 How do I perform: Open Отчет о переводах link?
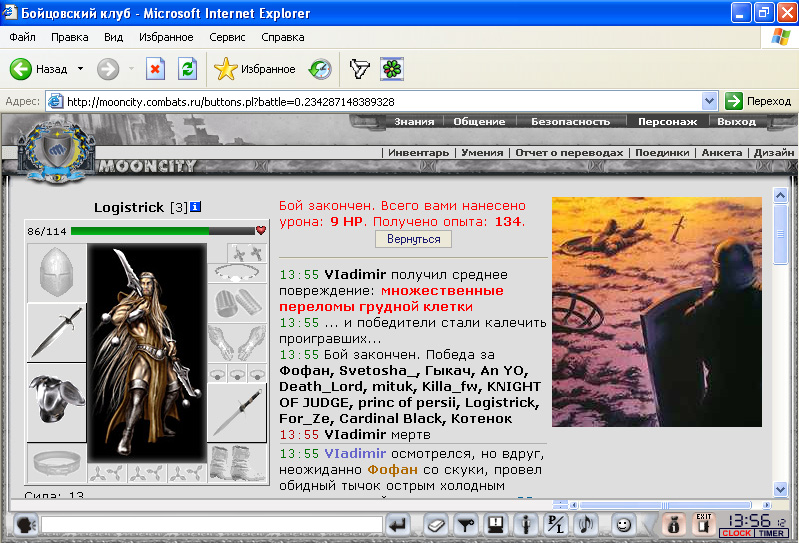569,152
